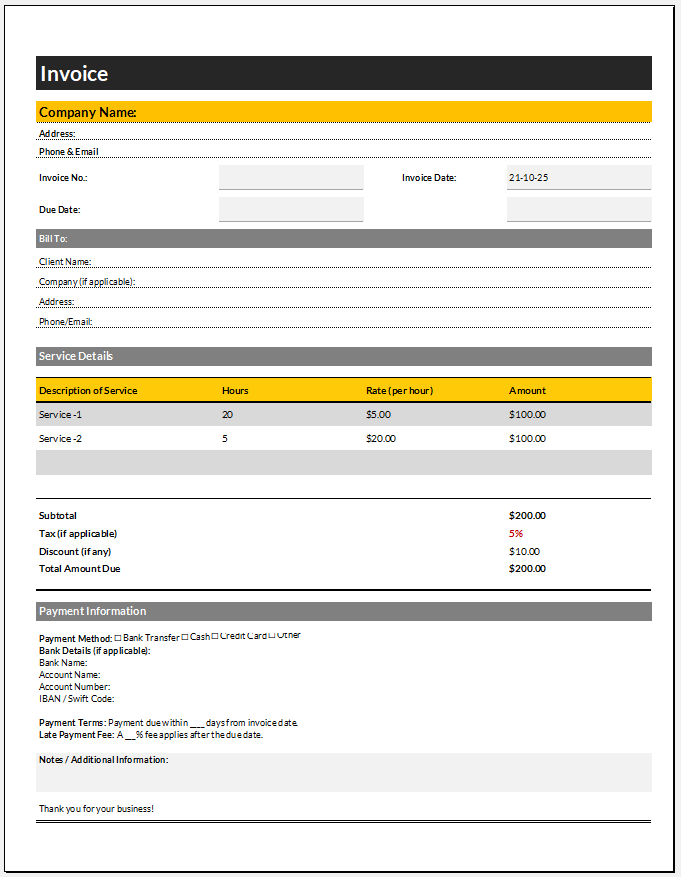This screenshot has height=877, width=681.
Task: Click the Payment Information section header
Action: tap(343, 611)
